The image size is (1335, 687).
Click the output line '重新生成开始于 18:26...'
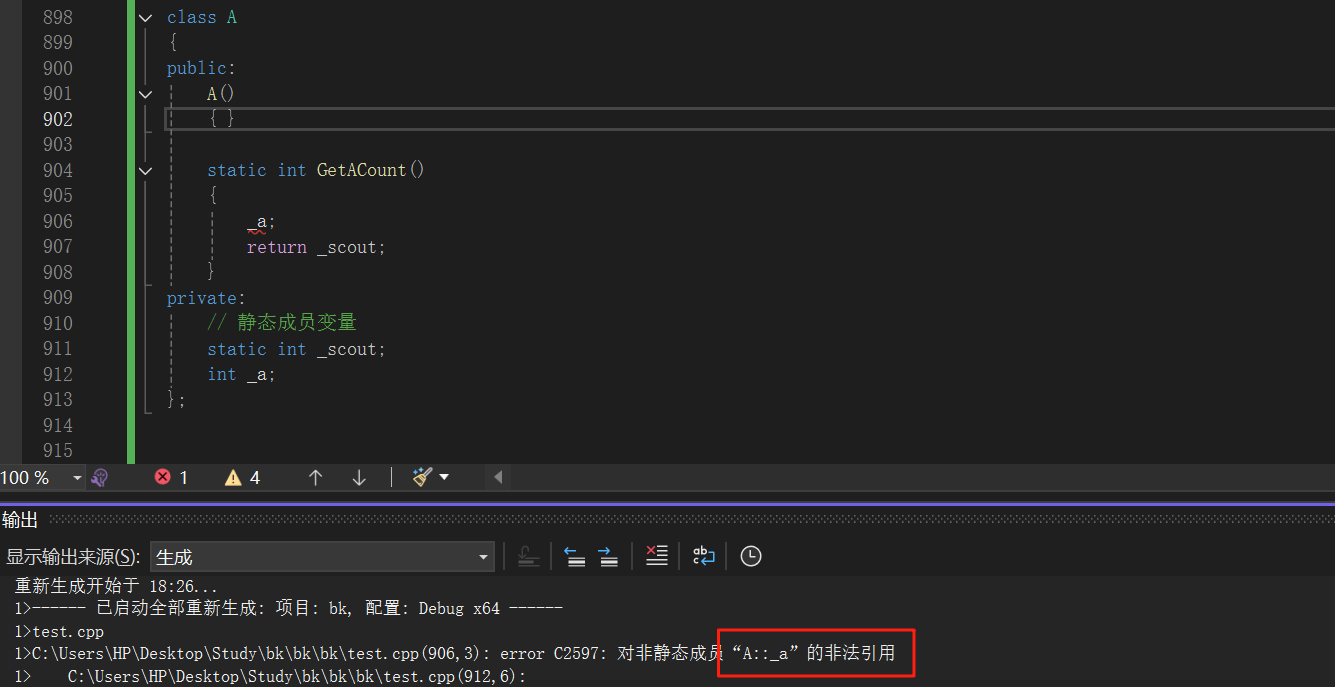[x=116, y=586]
